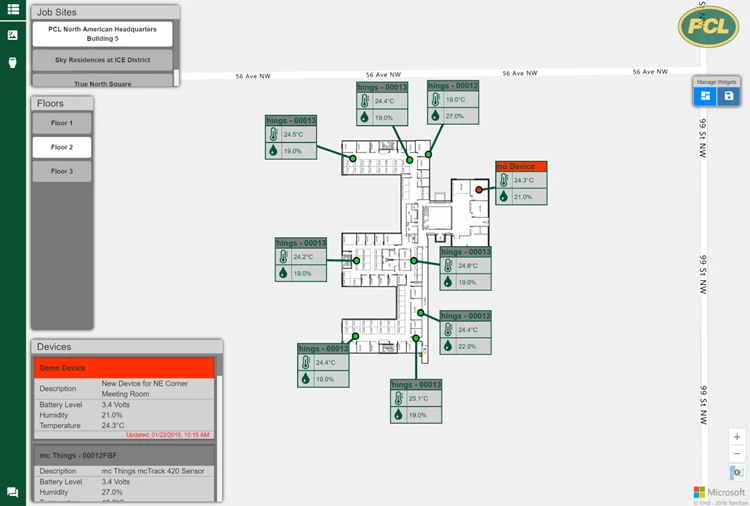The width and height of the screenshot is (750, 506).
Task: Click the PCL logo
Action: coord(708,26)
